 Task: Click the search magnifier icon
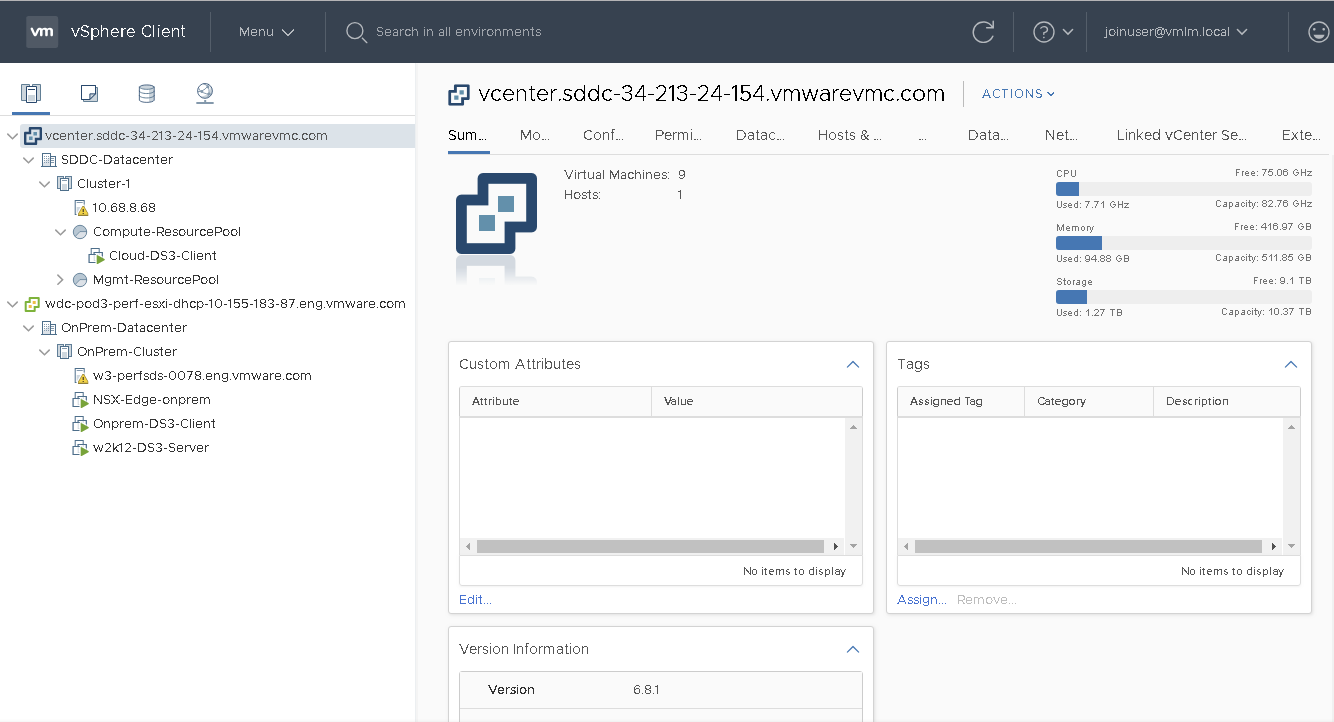[x=356, y=32]
